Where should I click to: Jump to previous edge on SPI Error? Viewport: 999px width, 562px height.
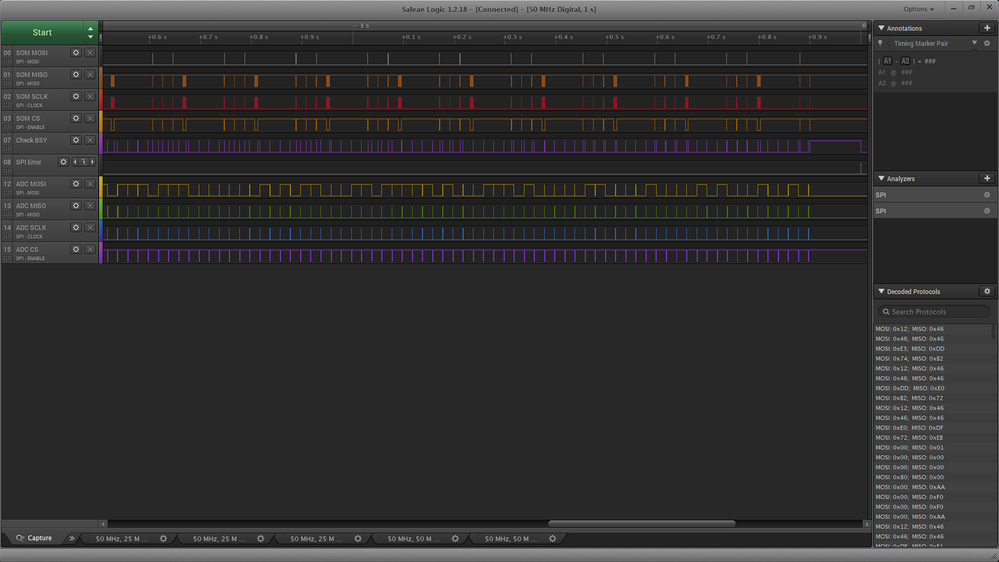(x=75, y=162)
